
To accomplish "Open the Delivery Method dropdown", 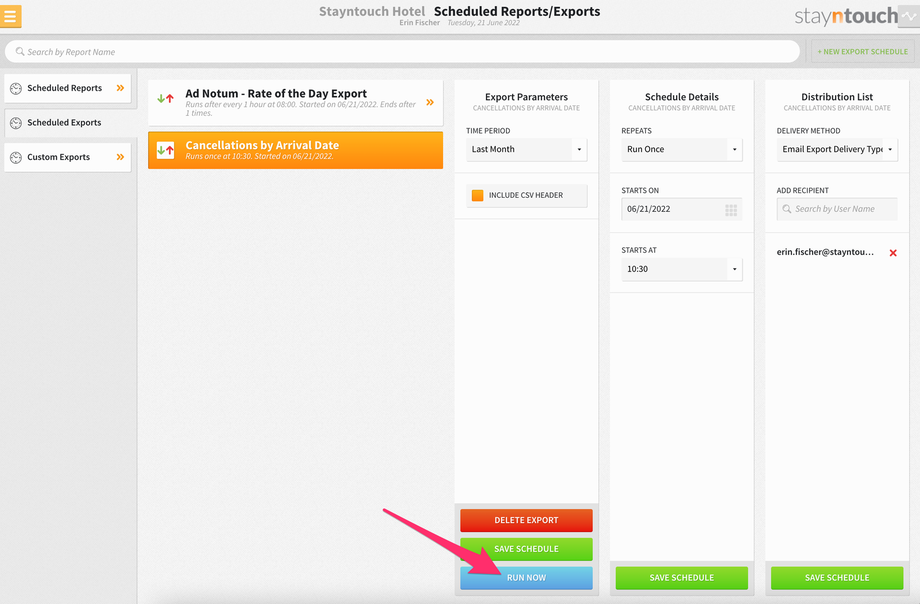I will coord(837,150).
